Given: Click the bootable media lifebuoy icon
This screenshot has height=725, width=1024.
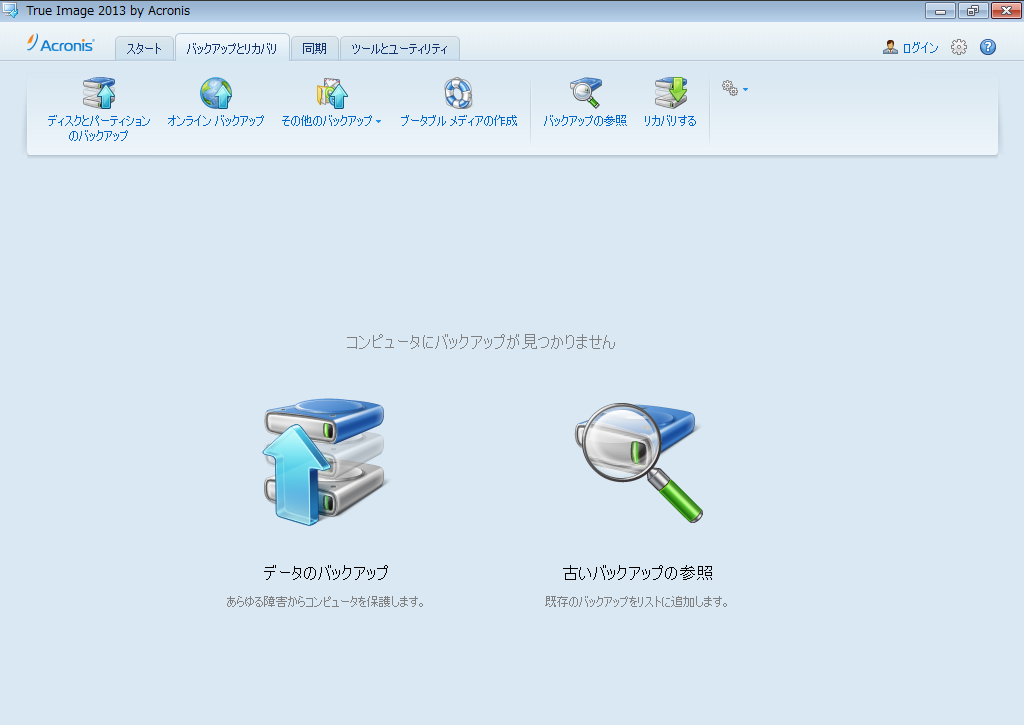Looking at the screenshot, I should pyautogui.click(x=458, y=94).
